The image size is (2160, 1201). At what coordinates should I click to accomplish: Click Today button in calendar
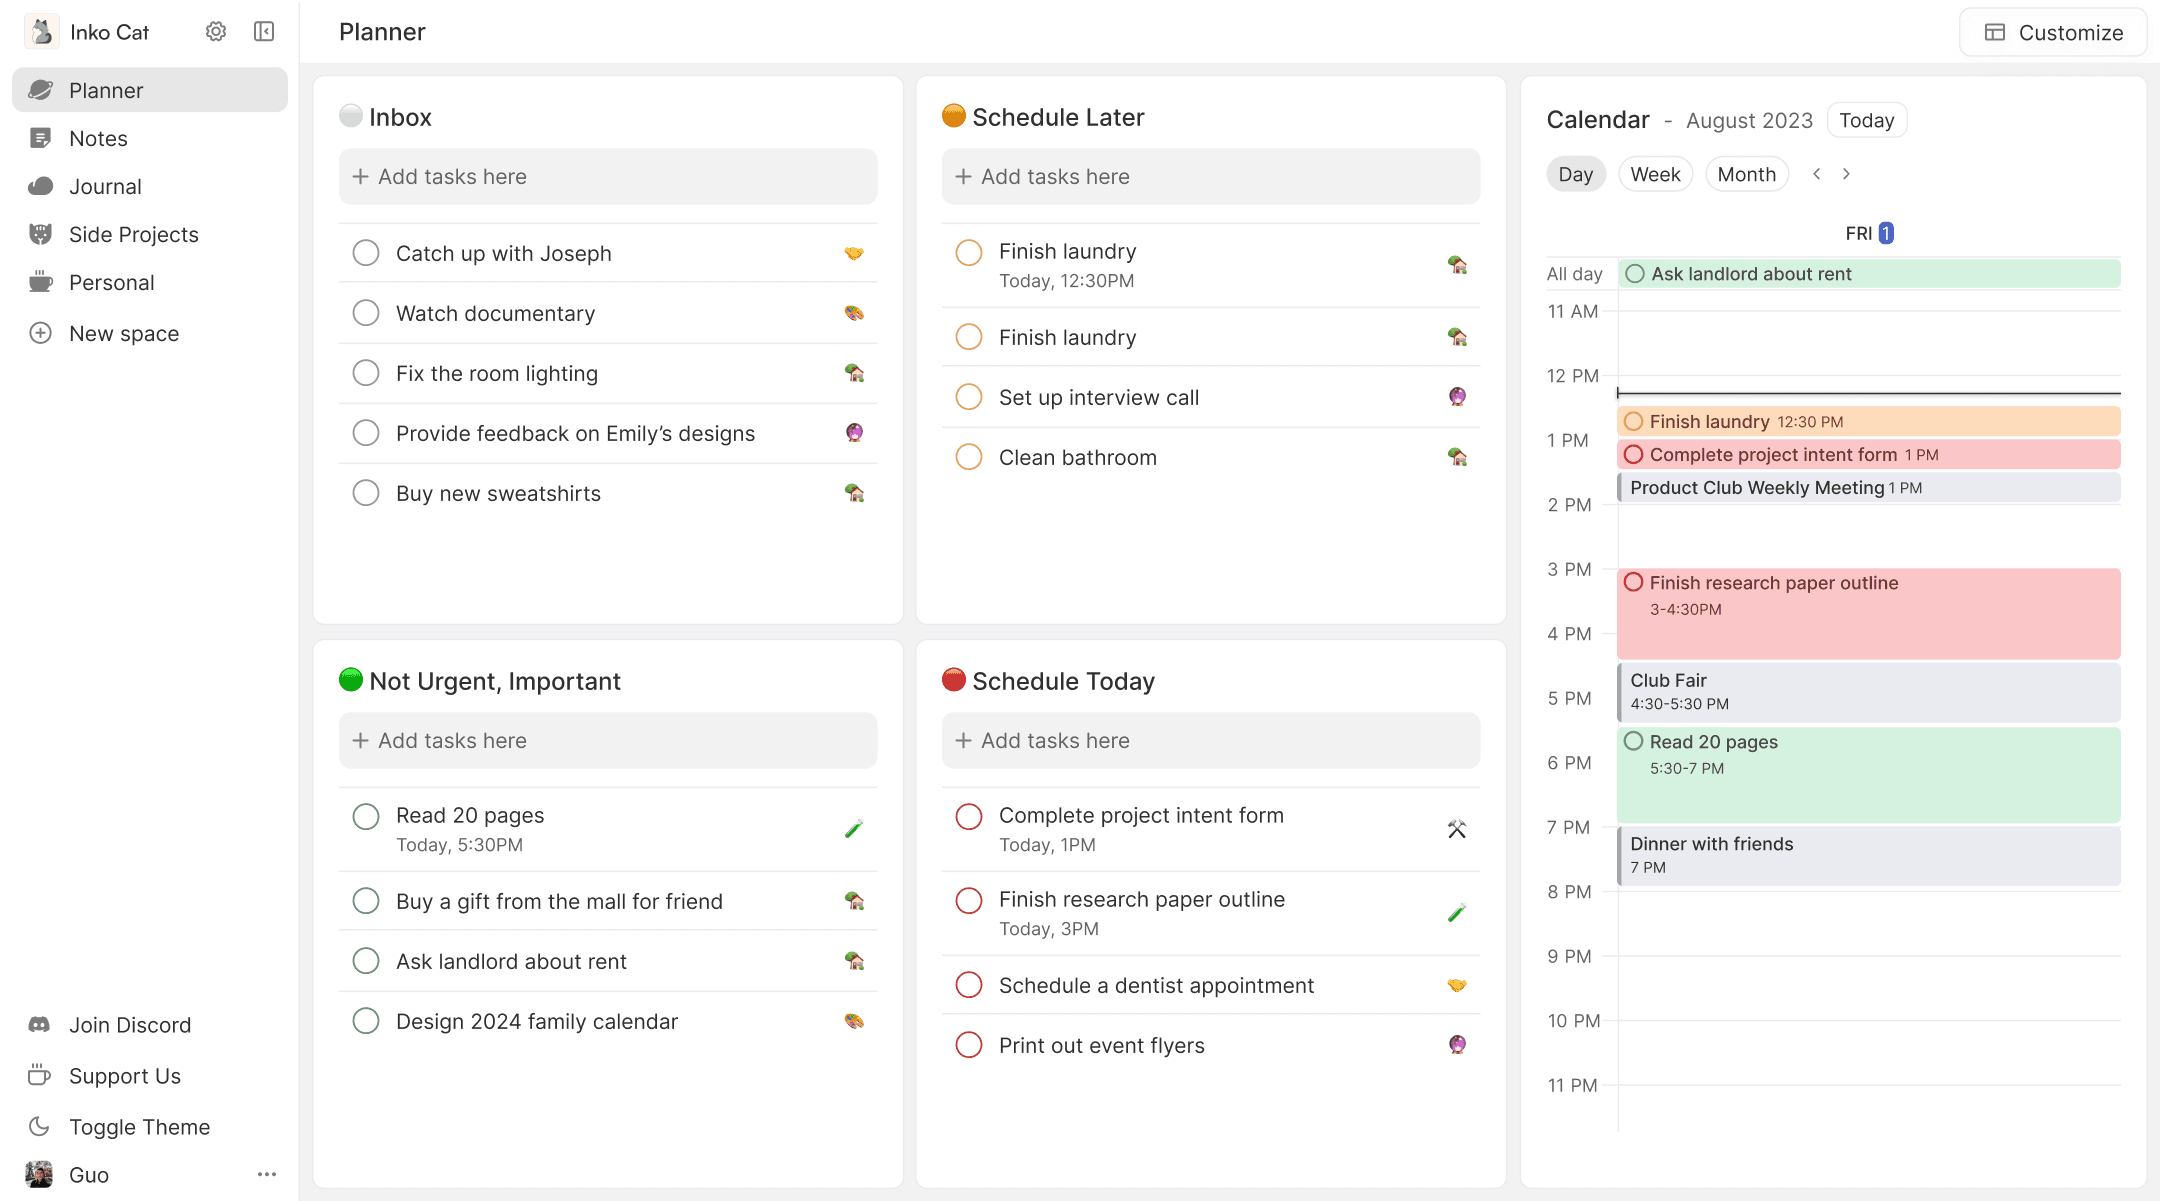[1866, 120]
